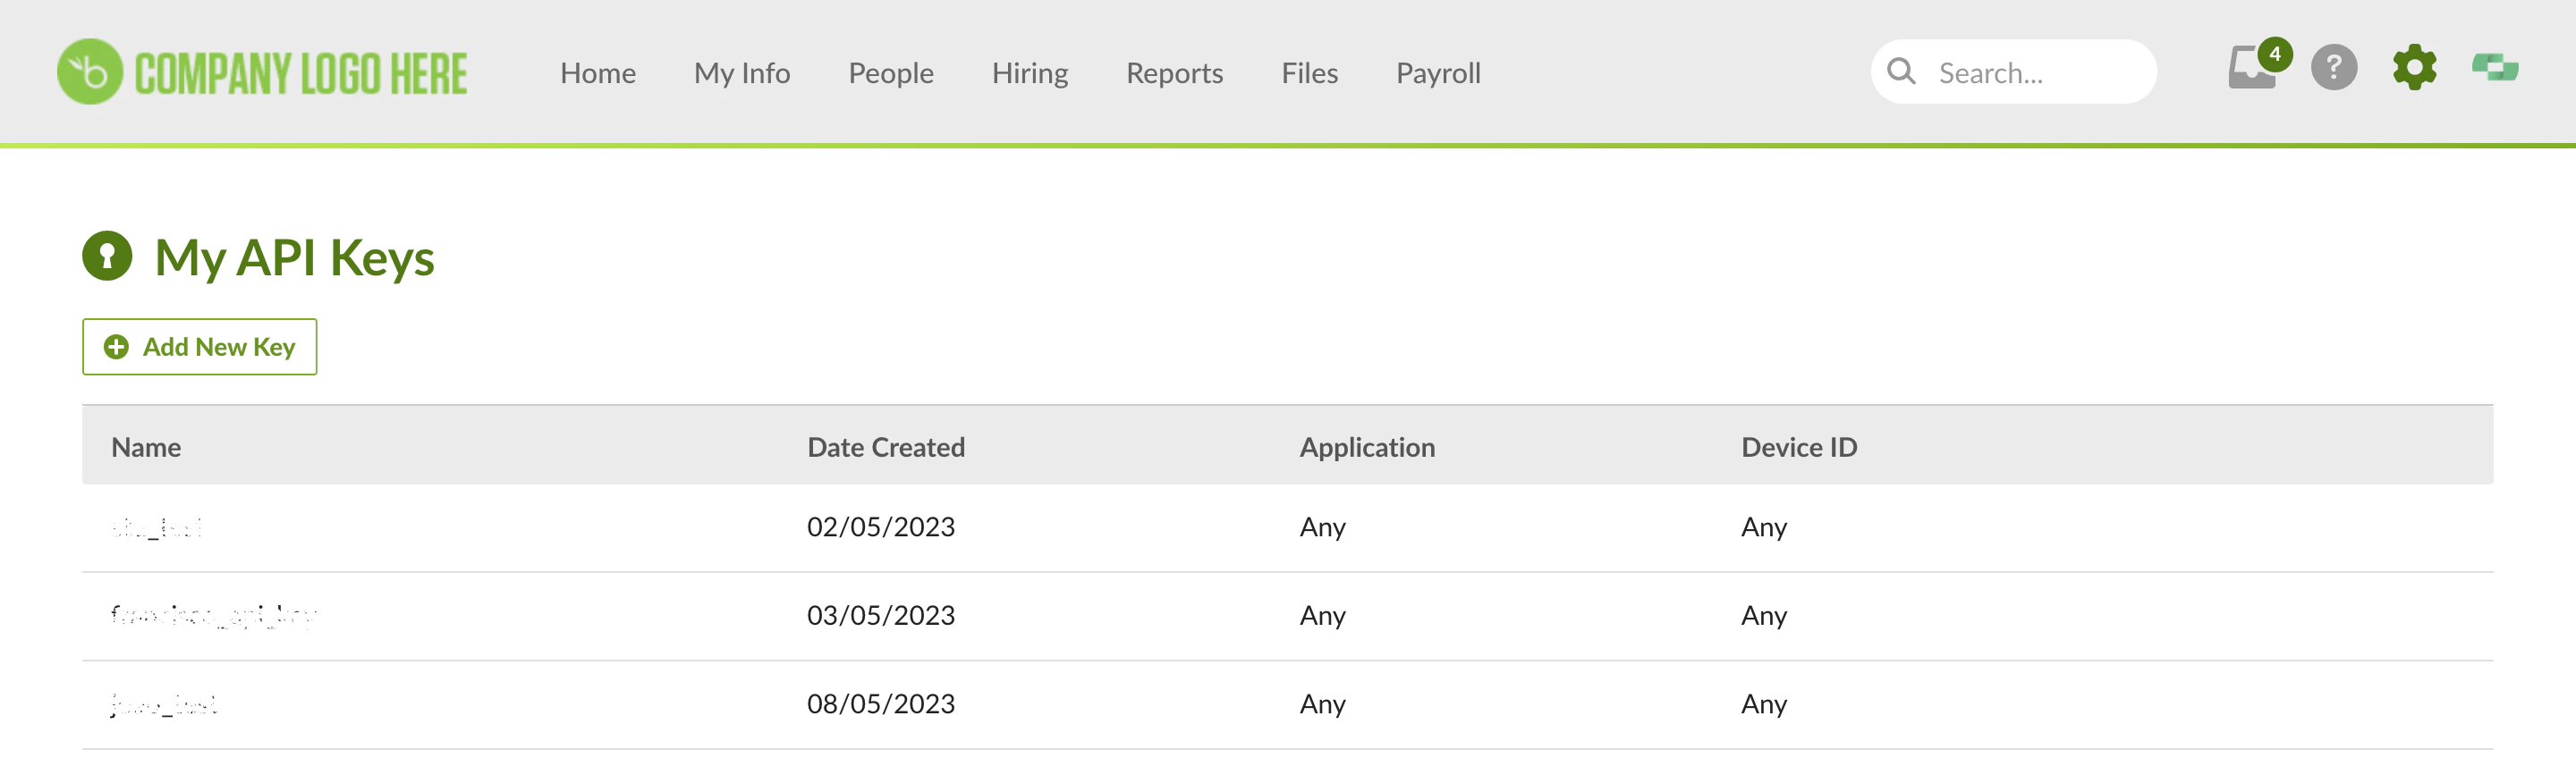Open the help question mark icon
The width and height of the screenshot is (2576, 758).
click(x=2334, y=68)
